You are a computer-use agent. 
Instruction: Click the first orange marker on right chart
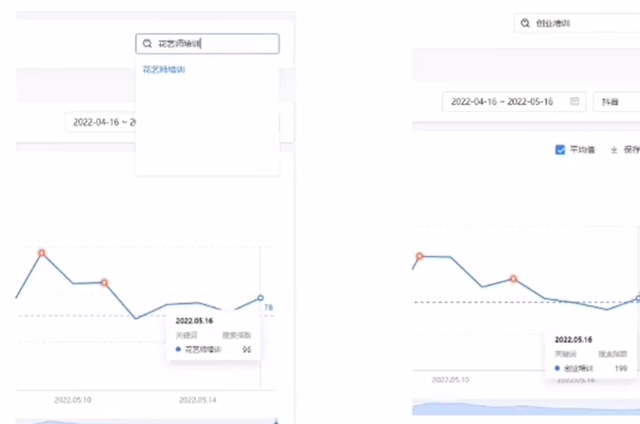(x=420, y=256)
